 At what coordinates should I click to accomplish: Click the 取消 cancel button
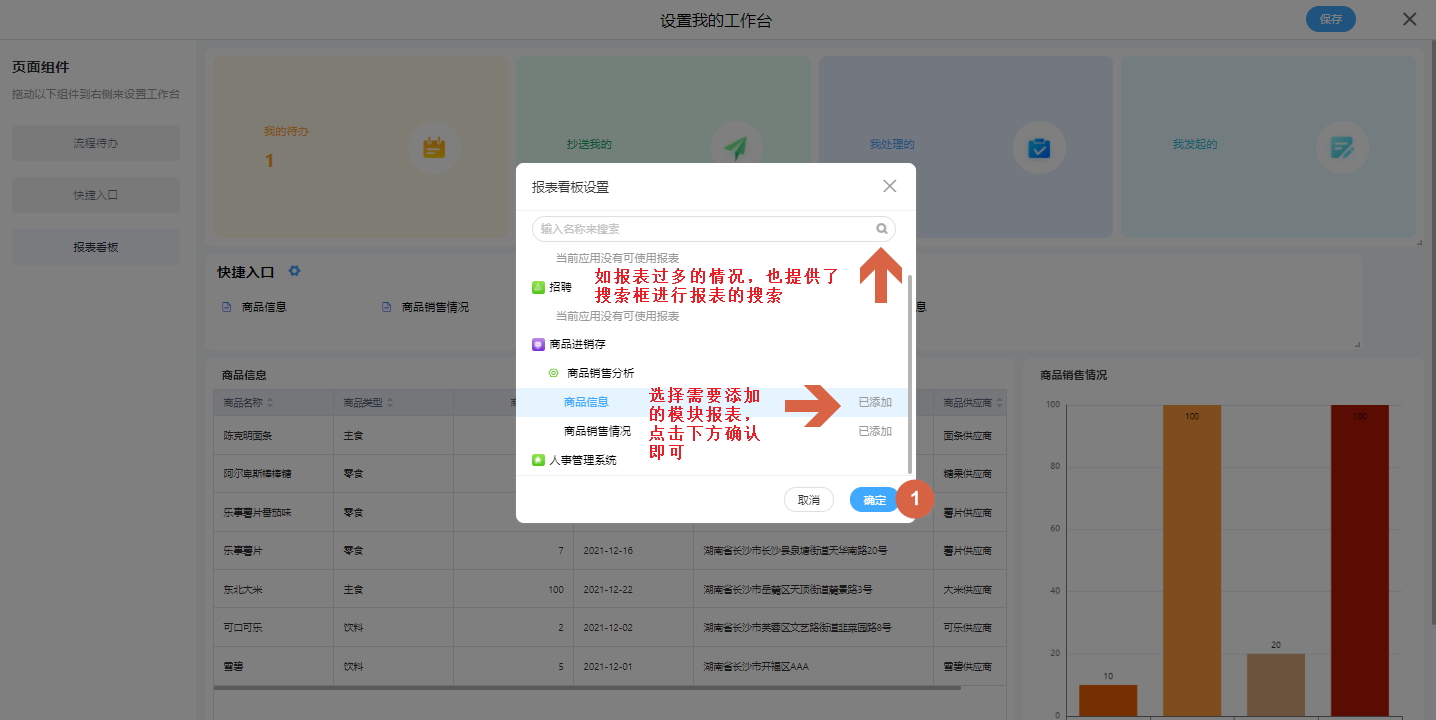click(808, 500)
